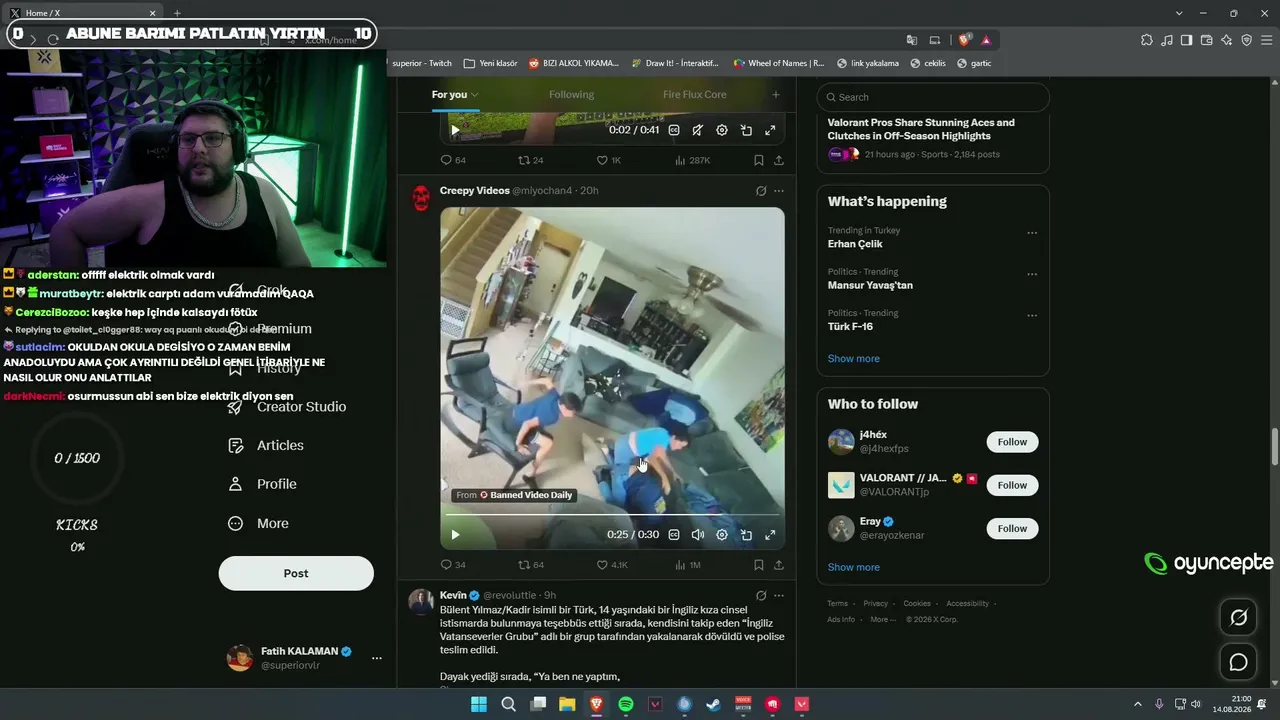Screen dimensions: 1280x720
Task: Bookmark the post with 287K views
Action: point(759,160)
